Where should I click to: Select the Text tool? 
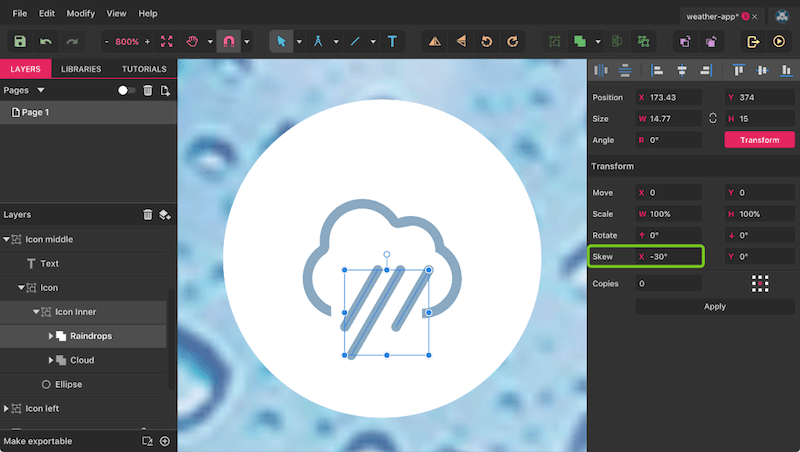pyautogui.click(x=392, y=41)
